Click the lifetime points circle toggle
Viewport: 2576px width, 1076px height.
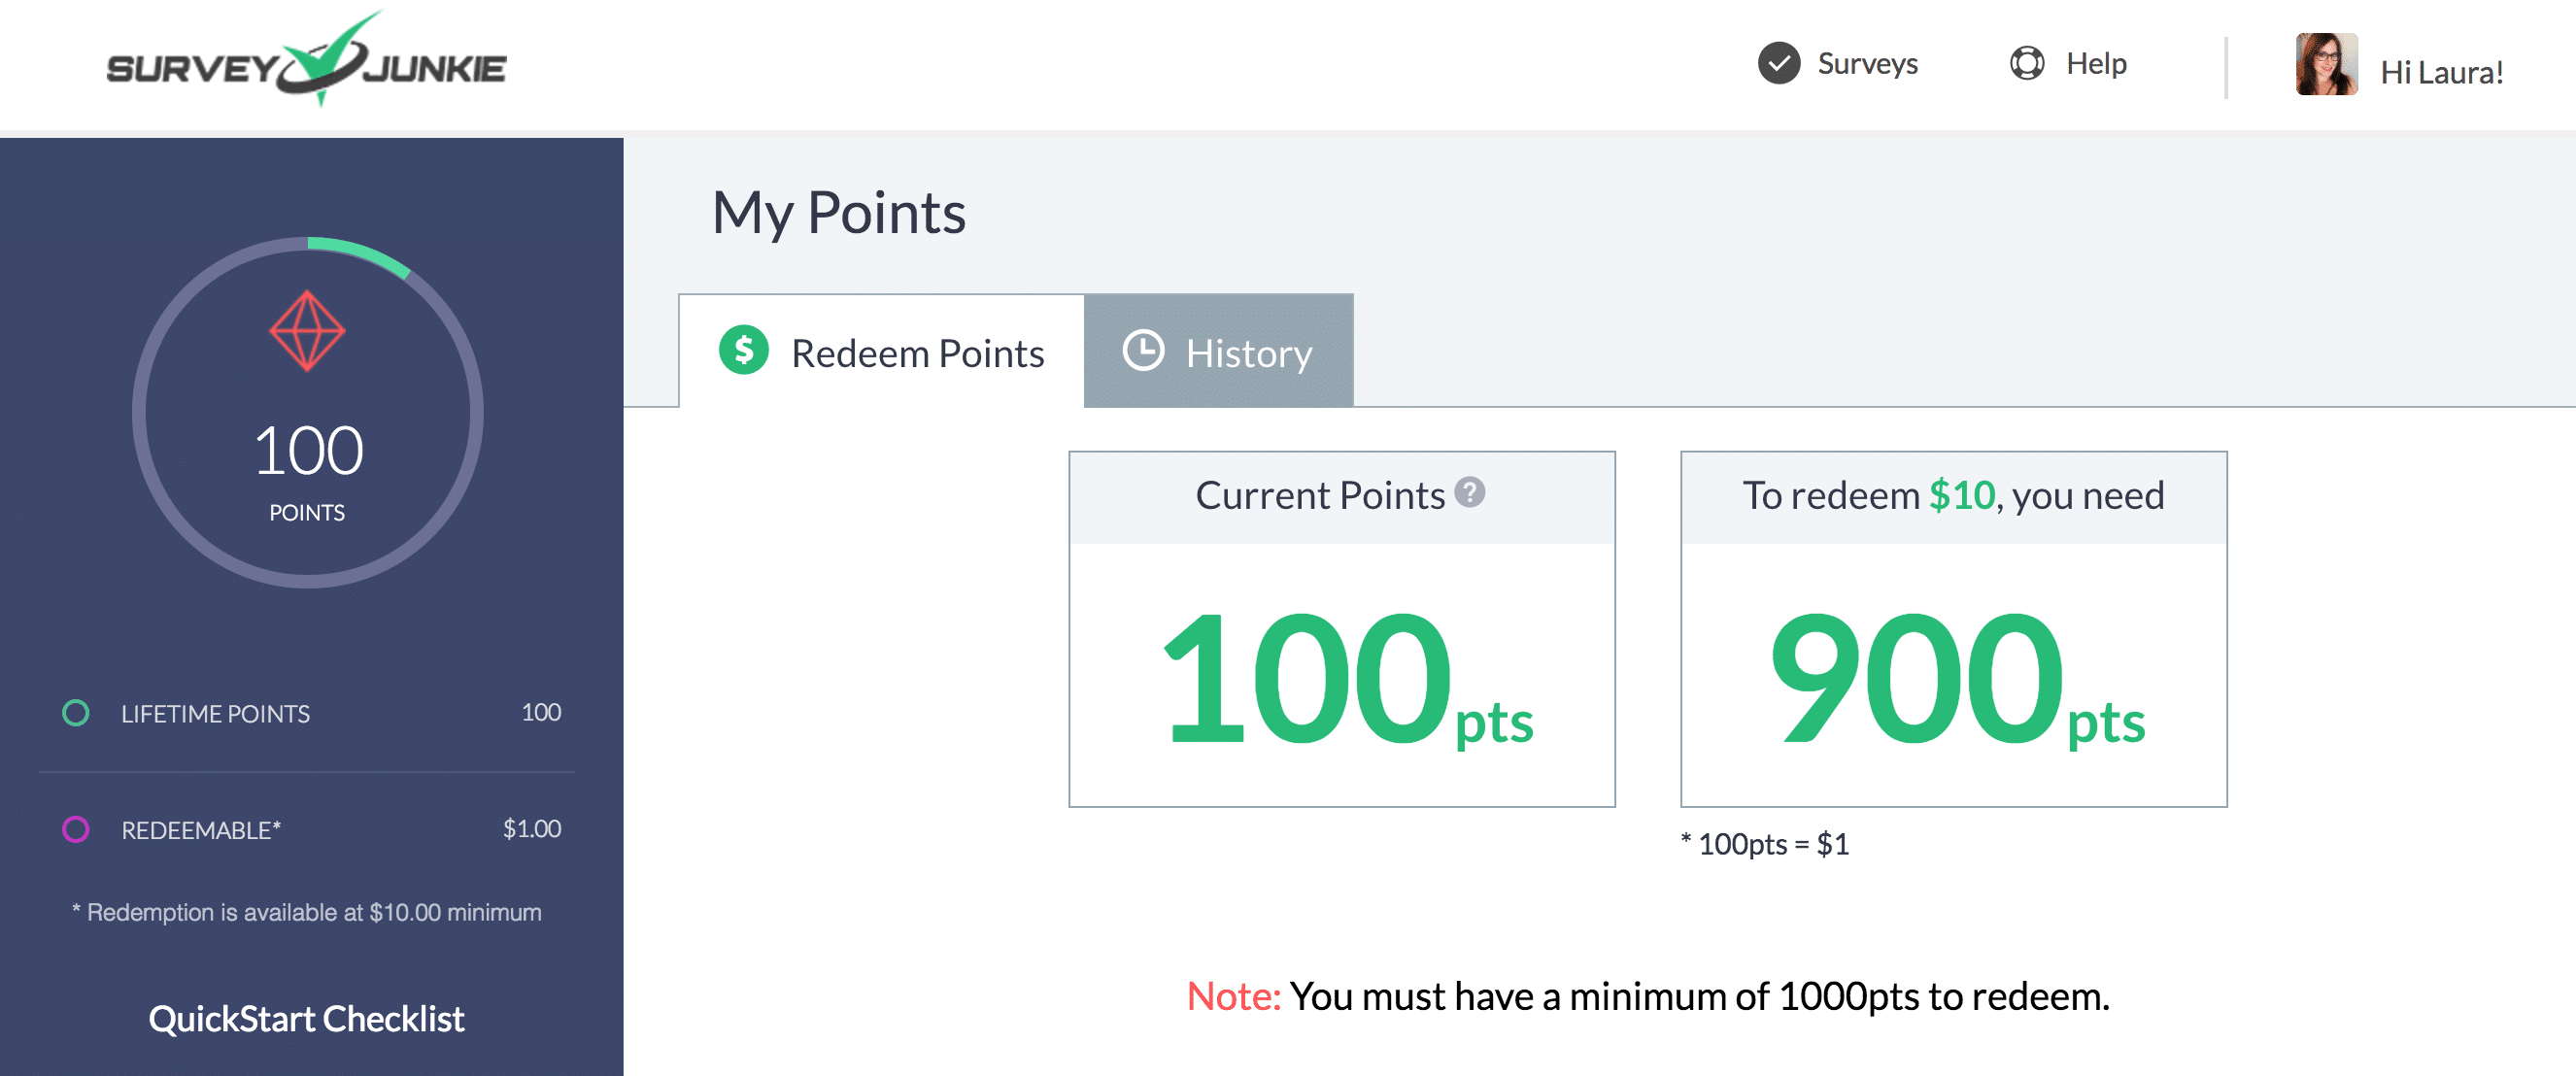pyautogui.click(x=76, y=713)
